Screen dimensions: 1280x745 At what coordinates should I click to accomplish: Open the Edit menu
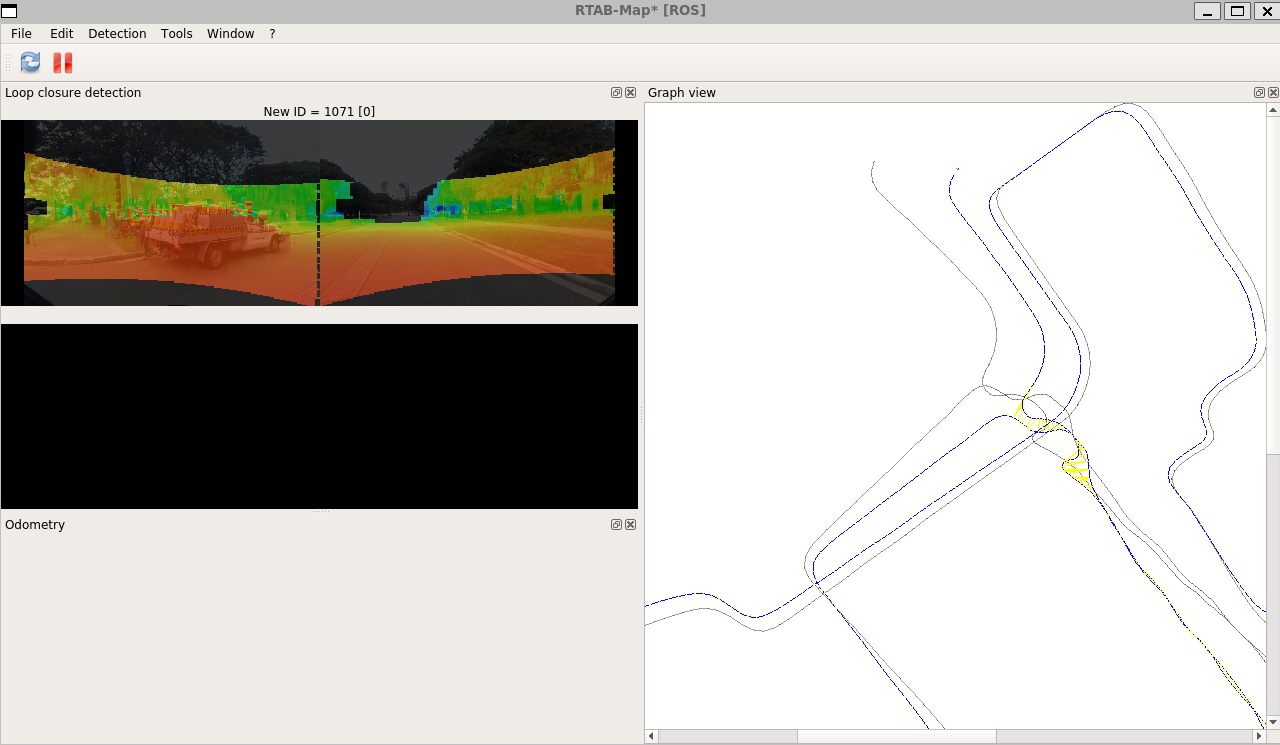click(62, 34)
